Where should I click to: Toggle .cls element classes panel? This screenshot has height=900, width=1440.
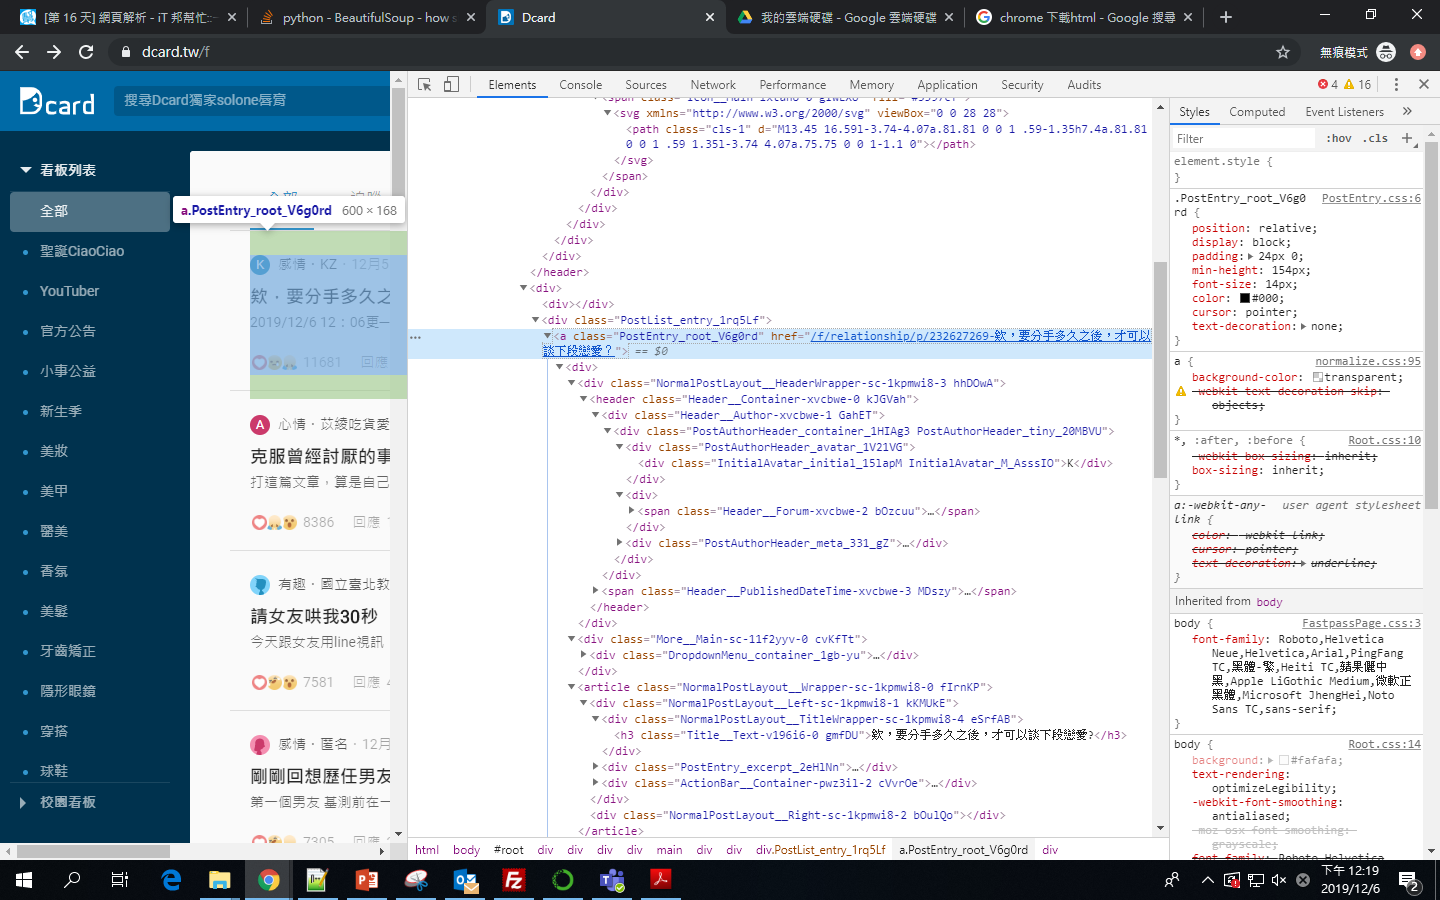(x=1376, y=138)
